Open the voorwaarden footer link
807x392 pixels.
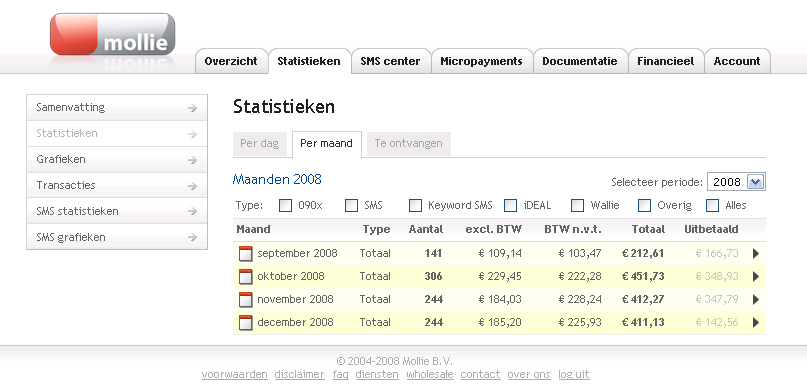(x=235, y=375)
